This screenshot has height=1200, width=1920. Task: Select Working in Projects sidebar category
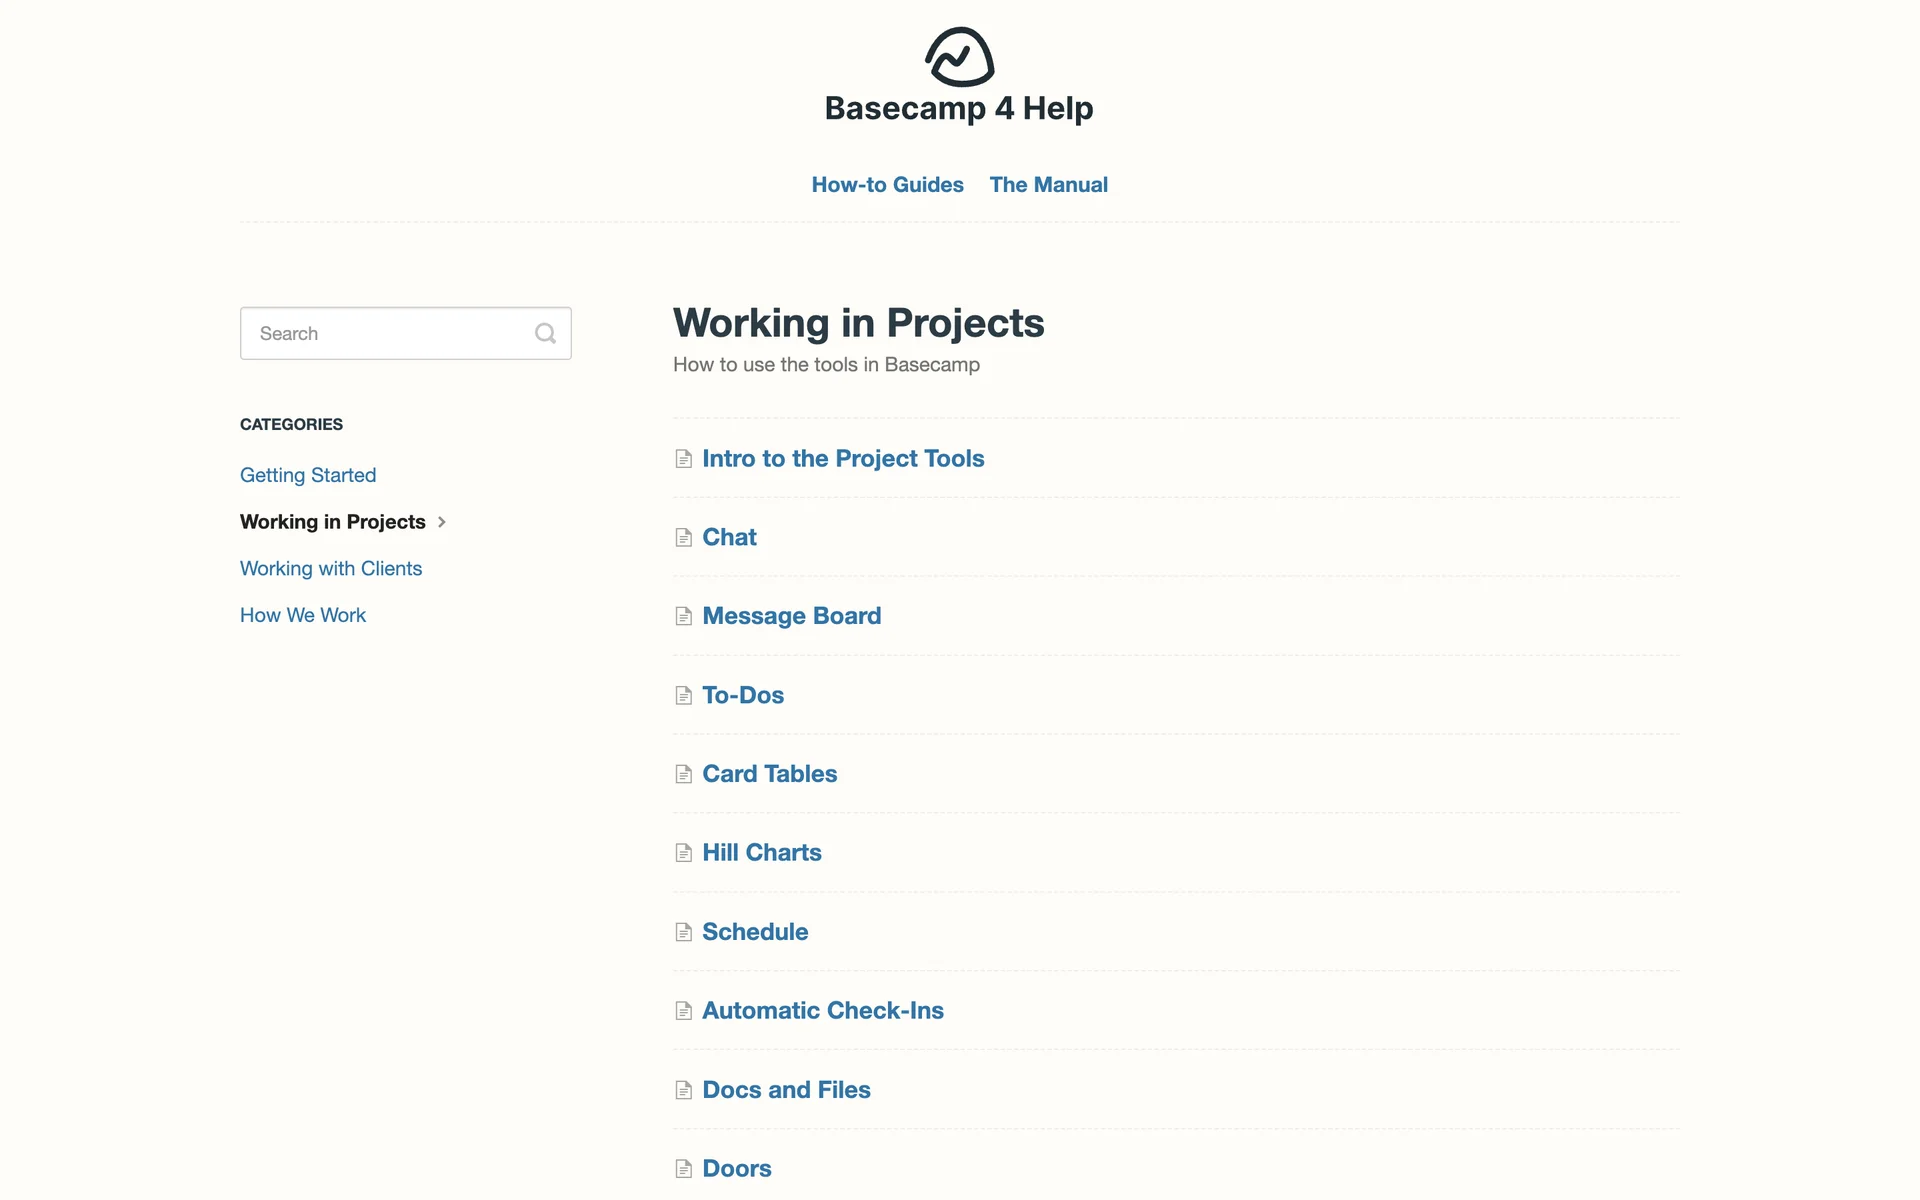[x=332, y=522]
